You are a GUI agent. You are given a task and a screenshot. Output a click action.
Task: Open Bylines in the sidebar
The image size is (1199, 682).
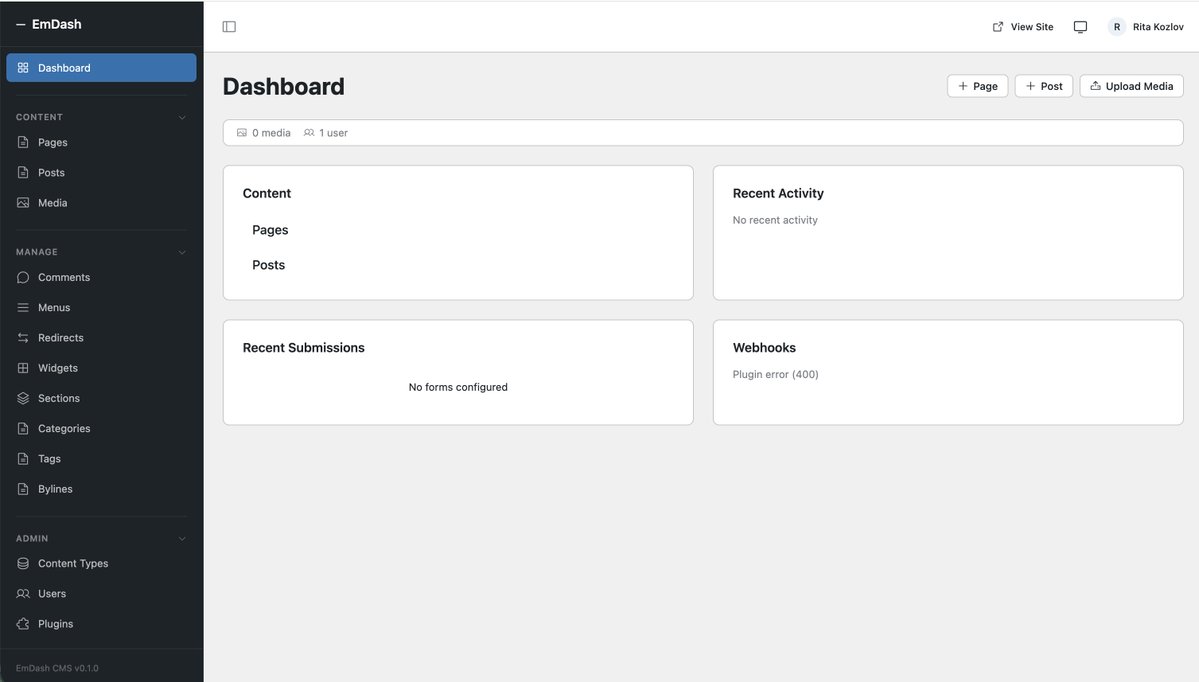point(101,489)
